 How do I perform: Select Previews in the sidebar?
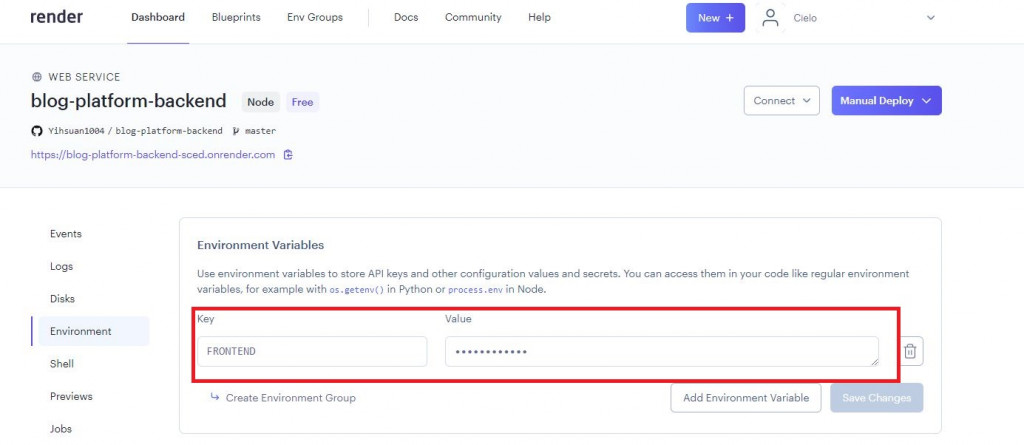[71, 396]
